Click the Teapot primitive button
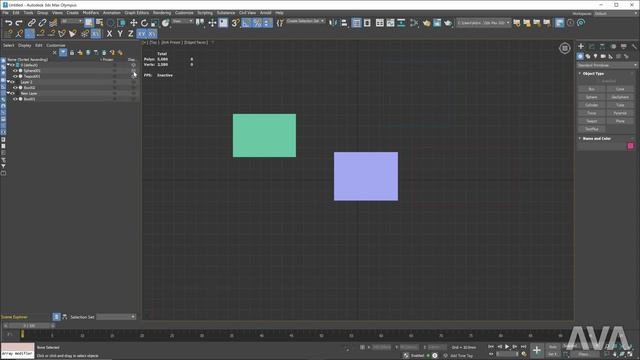Viewport: 640px width, 360px height. (591, 121)
